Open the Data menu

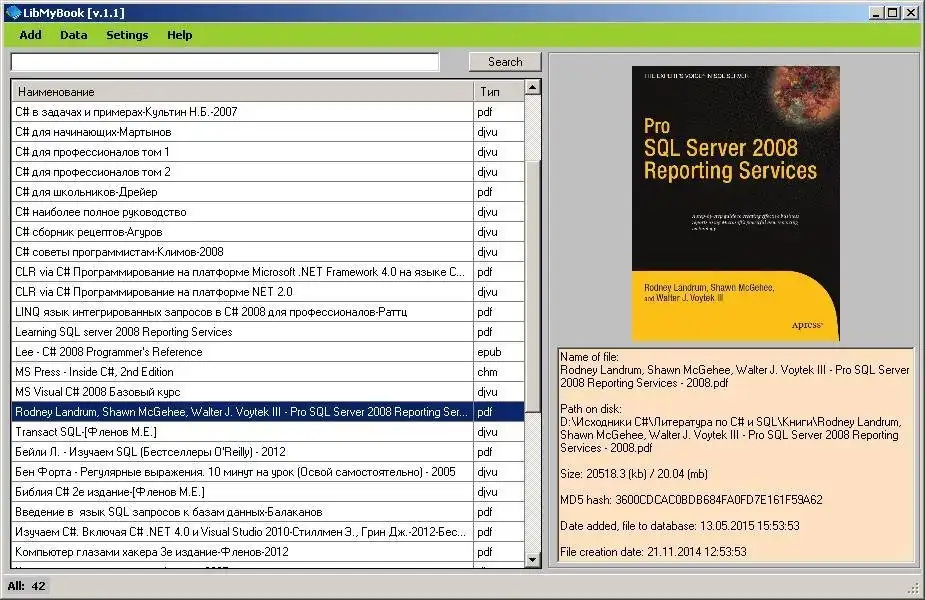pyautogui.click(x=74, y=35)
